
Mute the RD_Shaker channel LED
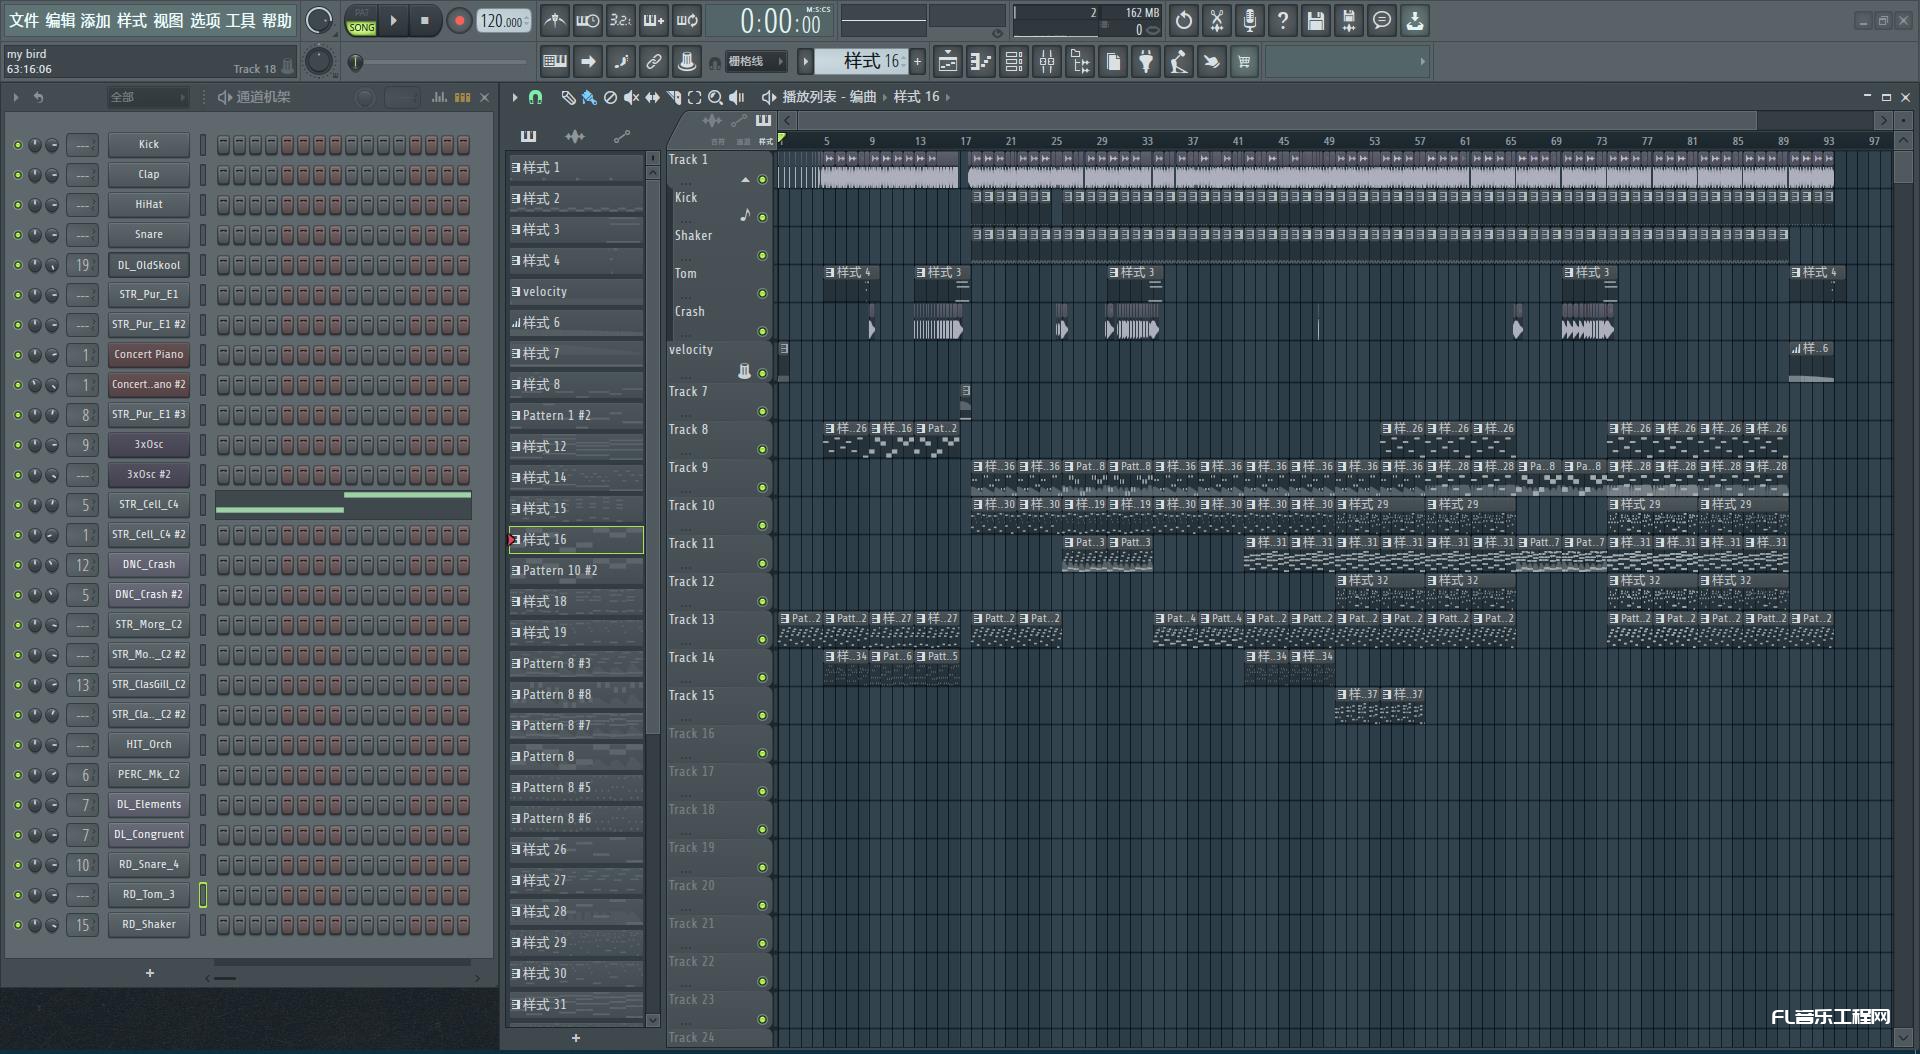(x=17, y=925)
